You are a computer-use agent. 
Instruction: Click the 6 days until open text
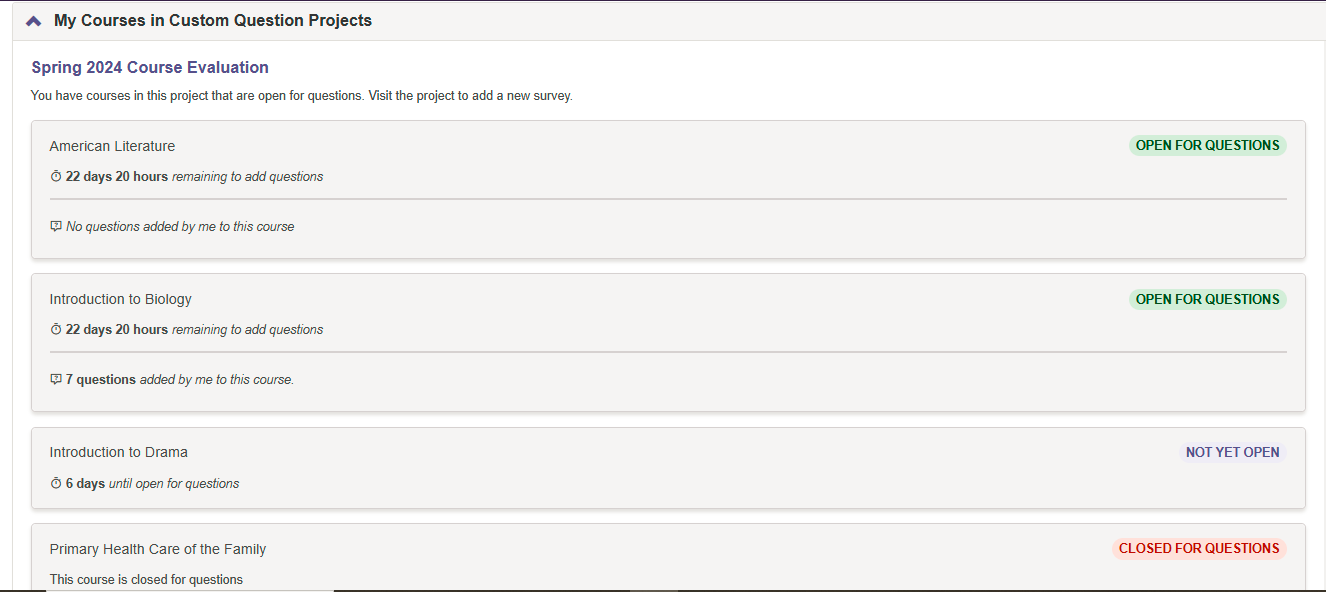point(152,484)
